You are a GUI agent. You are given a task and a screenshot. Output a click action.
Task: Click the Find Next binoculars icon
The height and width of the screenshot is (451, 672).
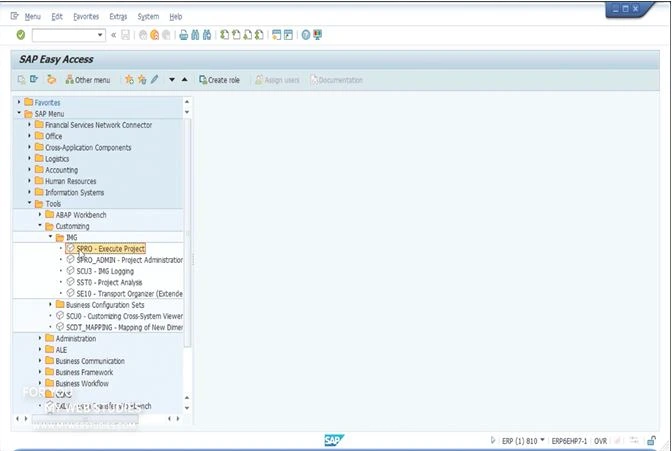(207, 35)
